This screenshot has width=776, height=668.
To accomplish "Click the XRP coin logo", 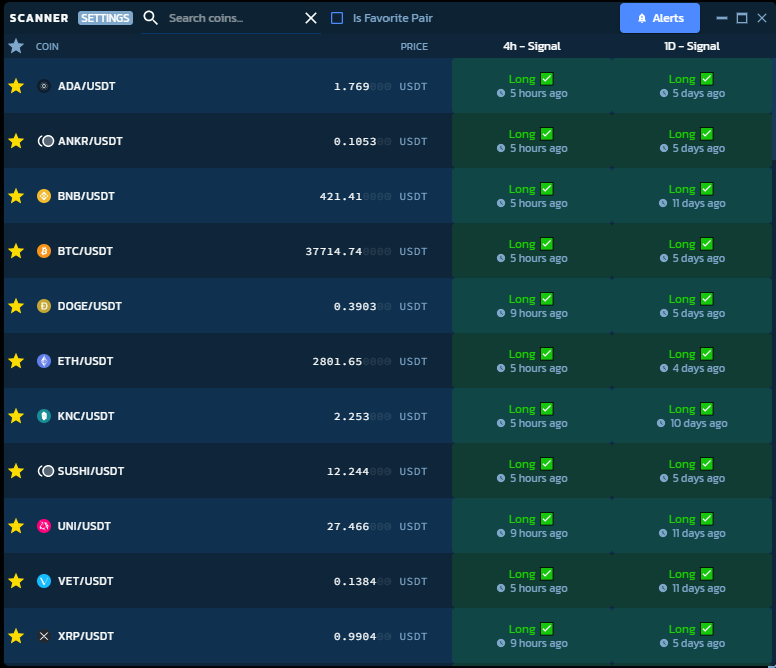I will 44,636.
